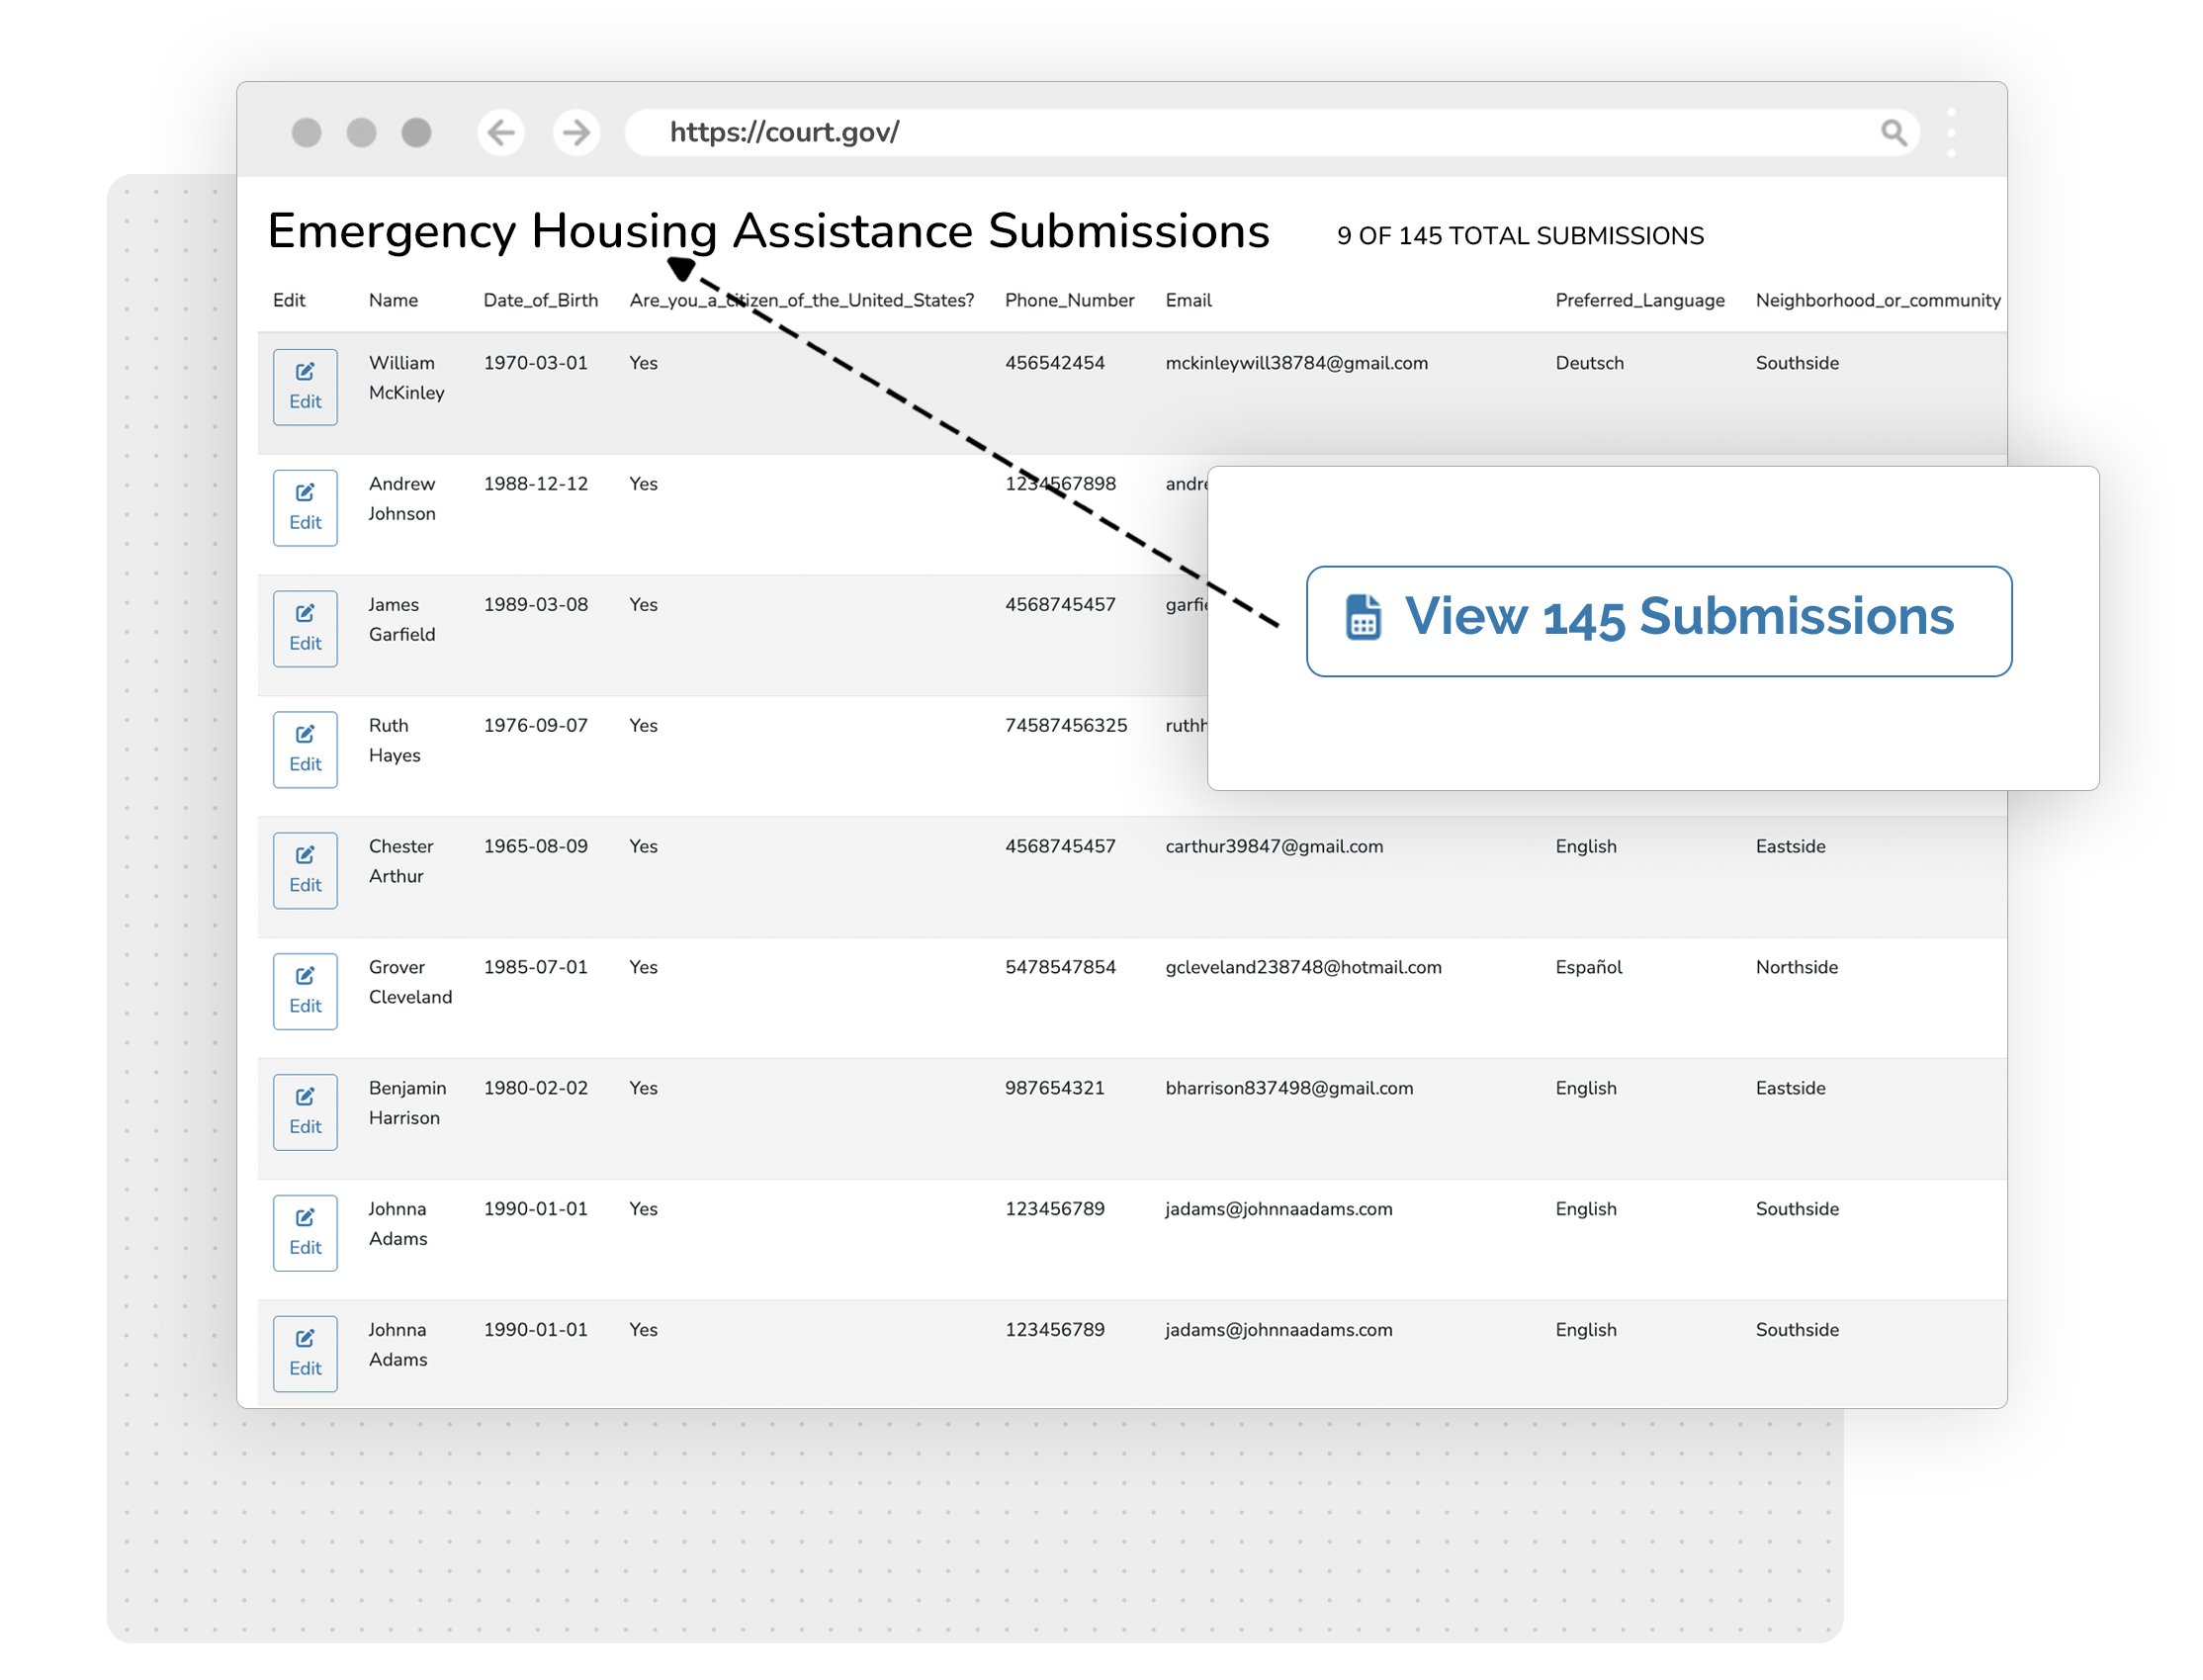Edit Chester Arthur's submission

coord(305,871)
